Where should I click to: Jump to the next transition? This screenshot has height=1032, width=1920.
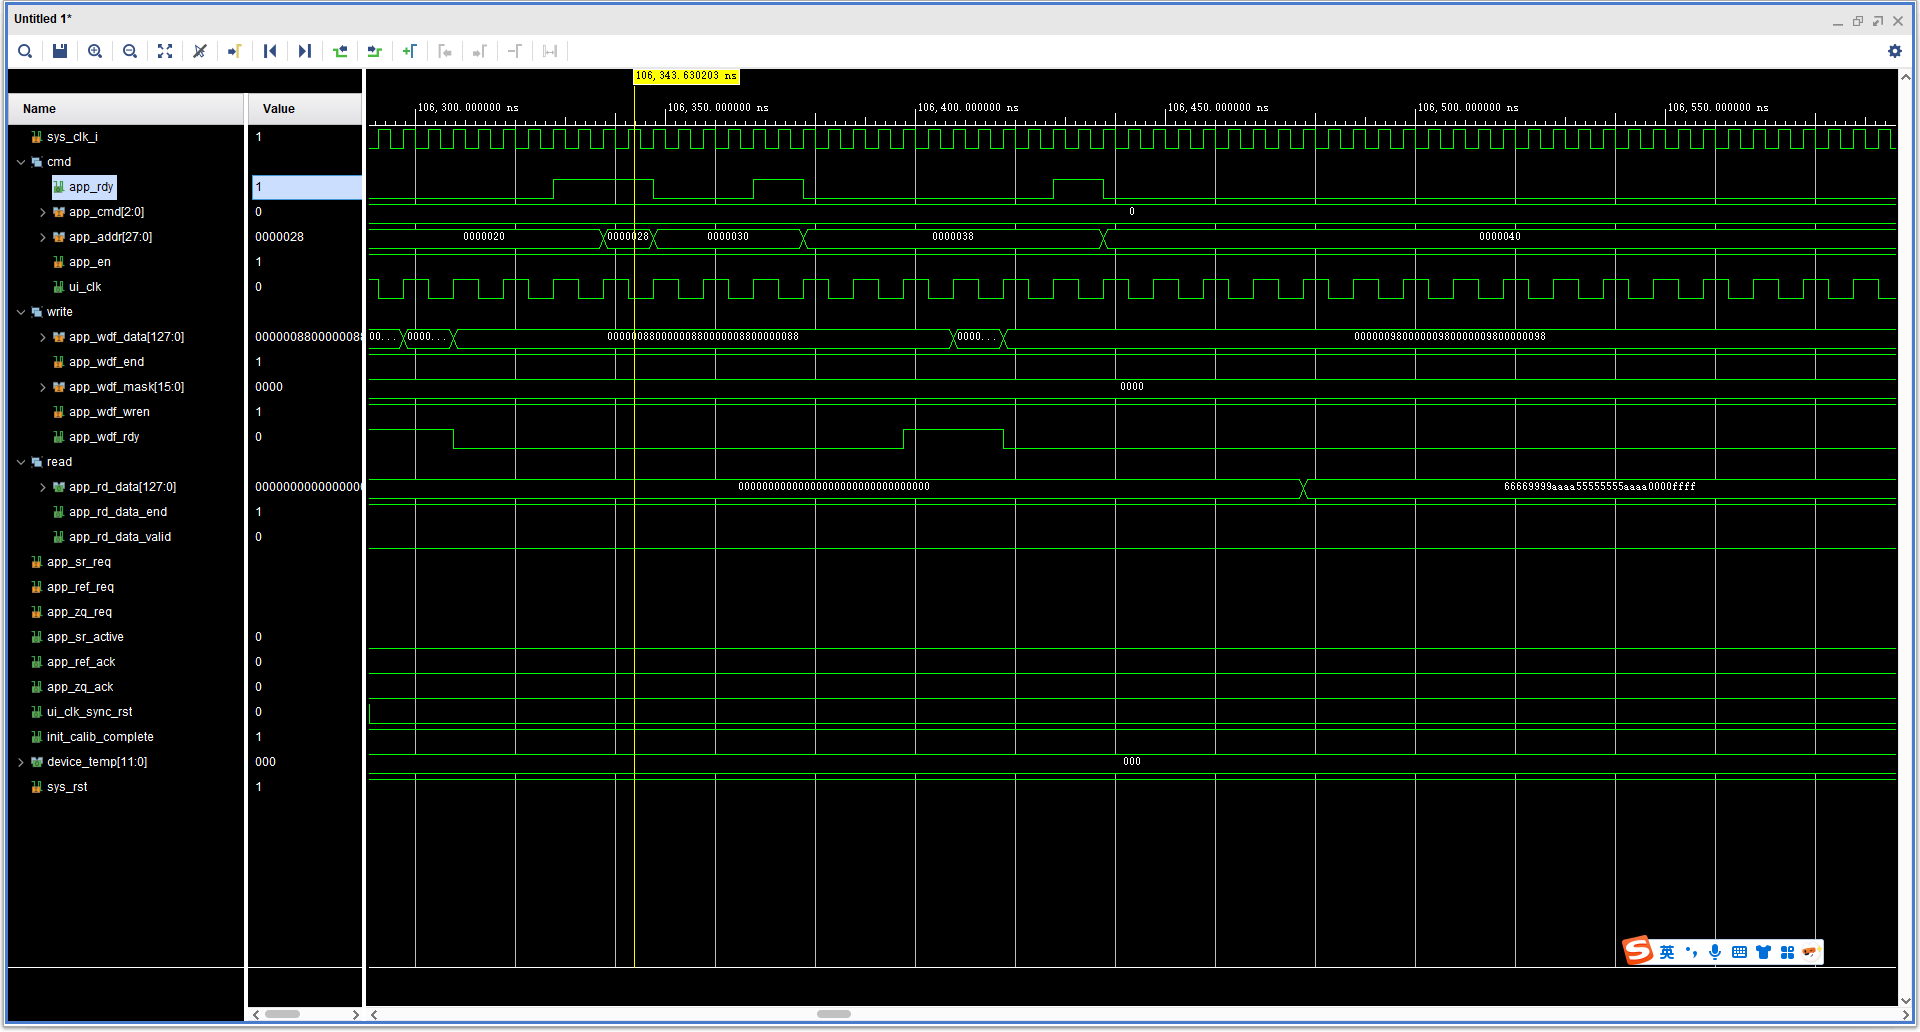click(x=374, y=51)
